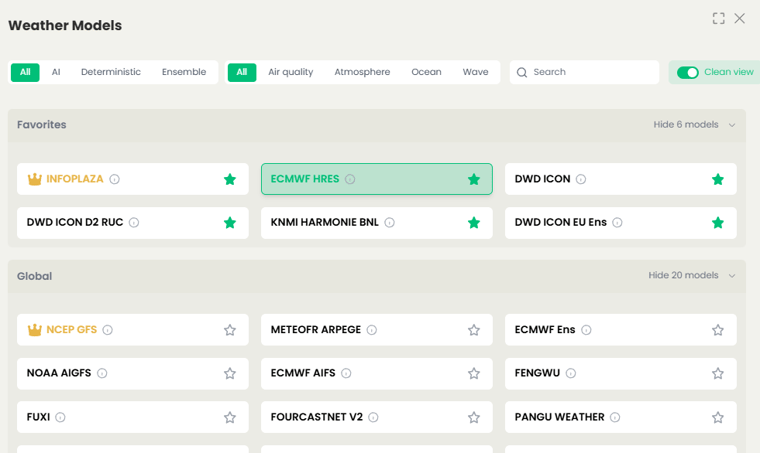This screenshot has height=453, width=760.
Task: Select All domain filter
Action: coord(242,72)
